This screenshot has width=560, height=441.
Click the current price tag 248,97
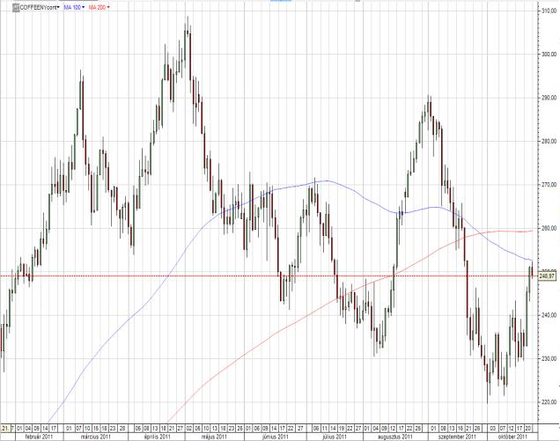click(547, 276)
